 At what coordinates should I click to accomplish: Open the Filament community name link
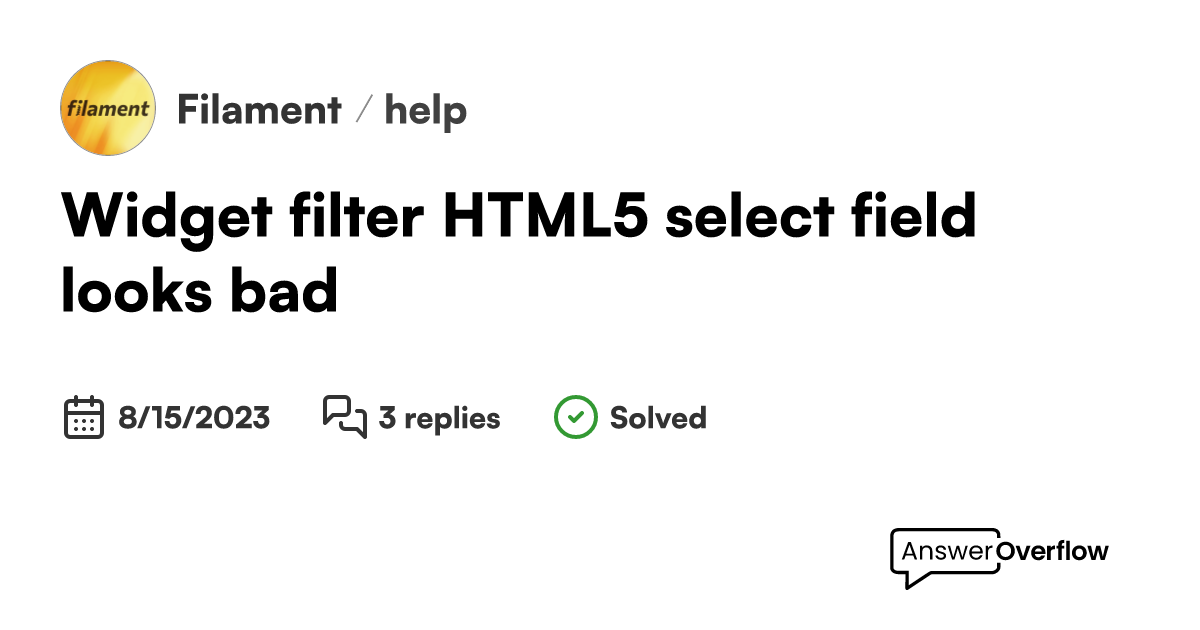[x=259, y=109]
